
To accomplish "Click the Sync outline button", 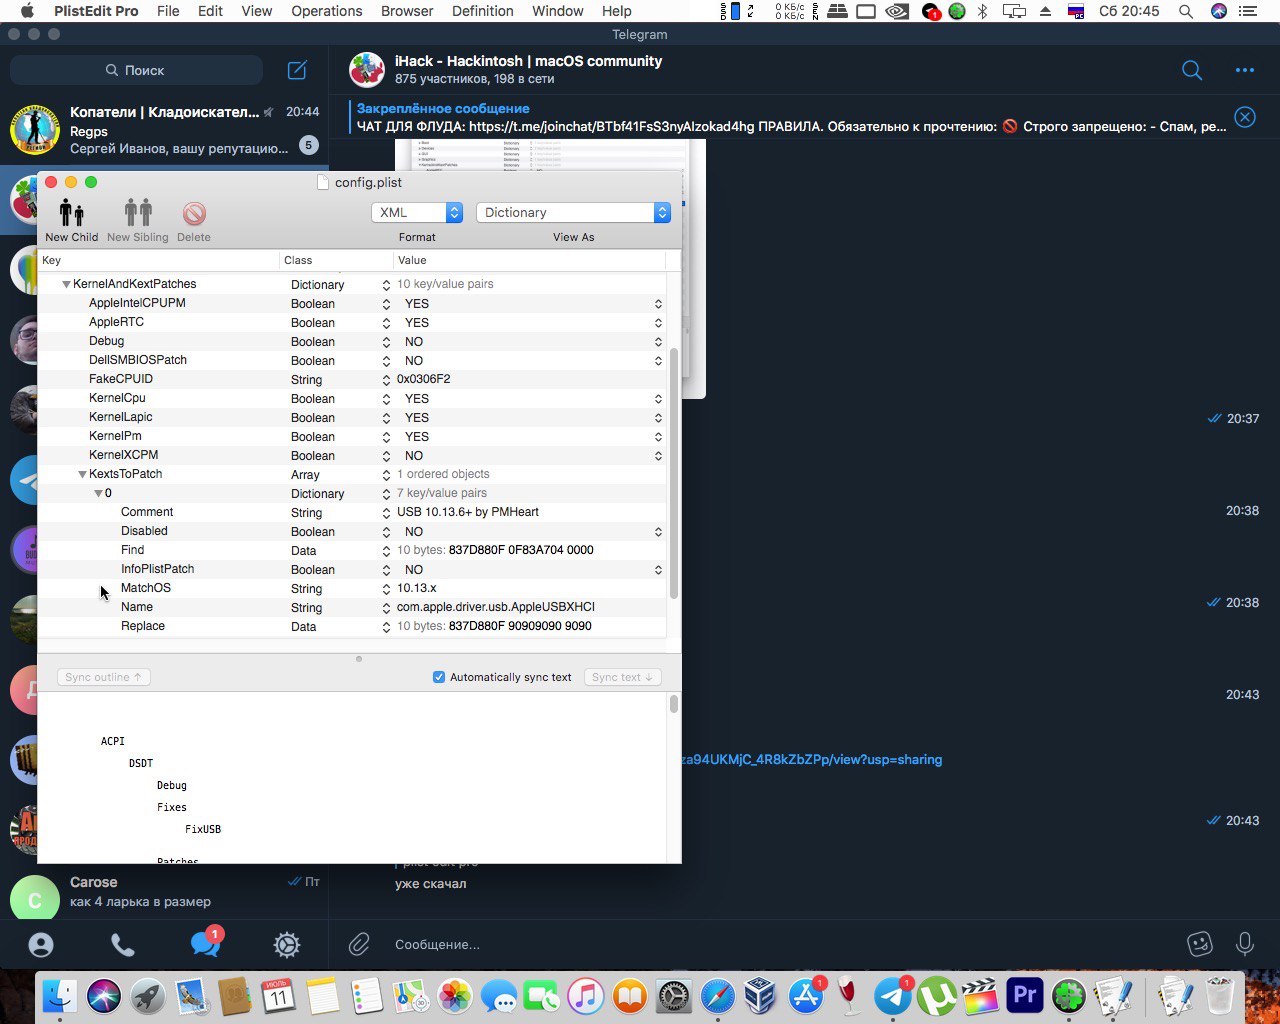I will coord(103,677).
